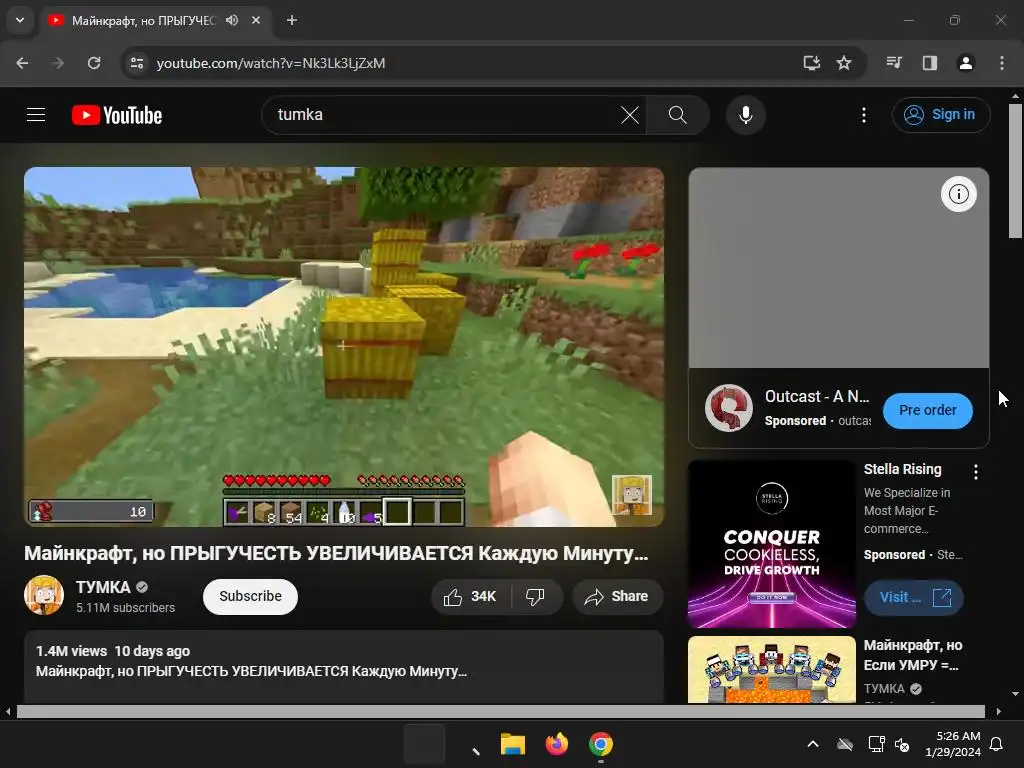Open YouTube settings three-dot menu
The width and height of the screenshot is (1024, 768).
864,115
